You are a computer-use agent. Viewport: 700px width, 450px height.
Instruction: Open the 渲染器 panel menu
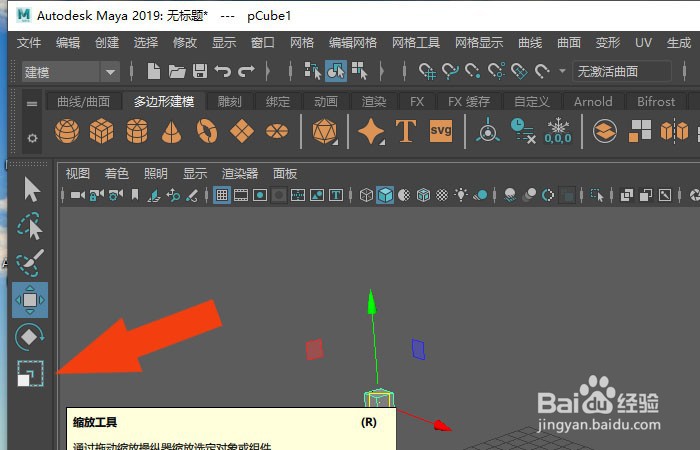pyautogui.click(x=240, y=173)
